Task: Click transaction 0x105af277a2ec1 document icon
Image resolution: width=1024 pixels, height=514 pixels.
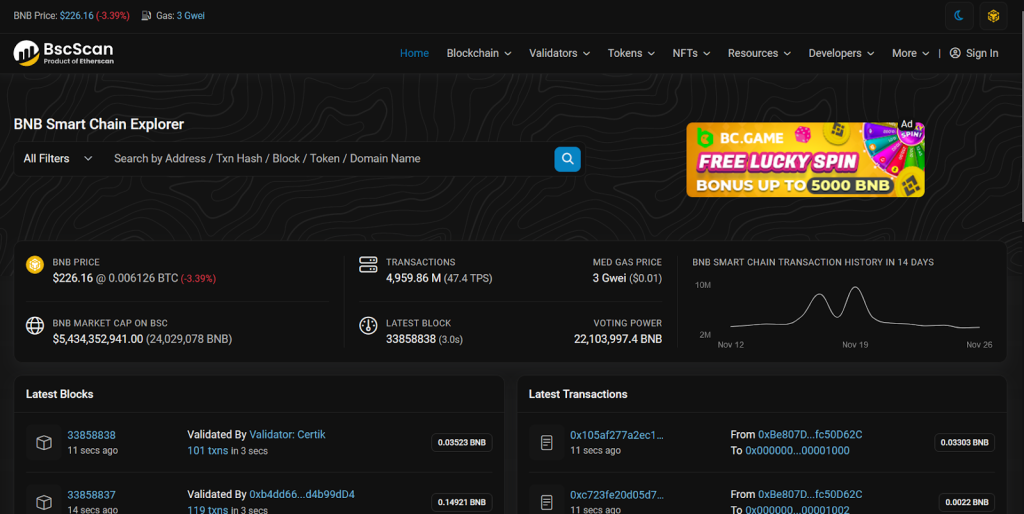Action: [546, 442]
